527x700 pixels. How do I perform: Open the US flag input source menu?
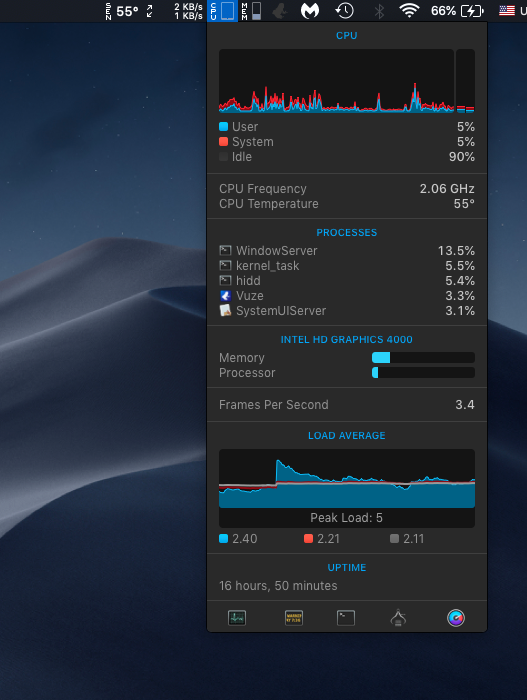[x=507, y=11]
